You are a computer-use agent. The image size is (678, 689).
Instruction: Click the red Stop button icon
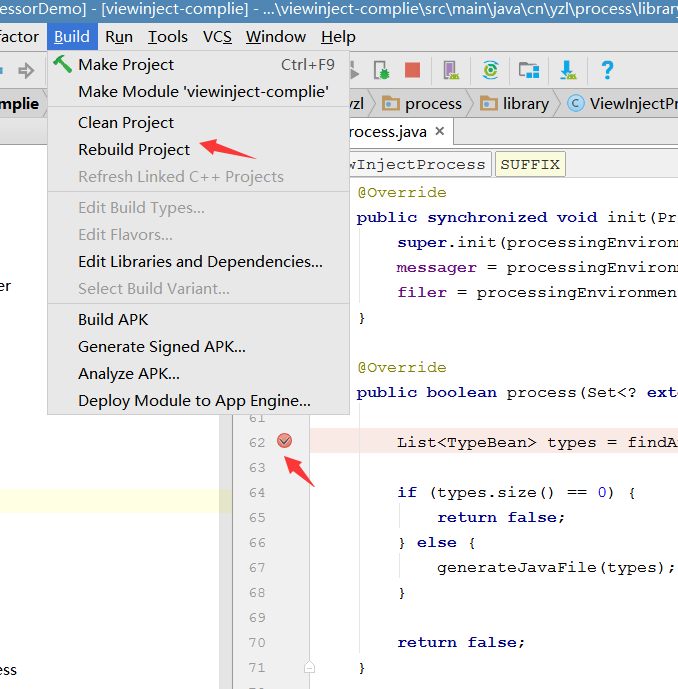click(x=413, y=70)
